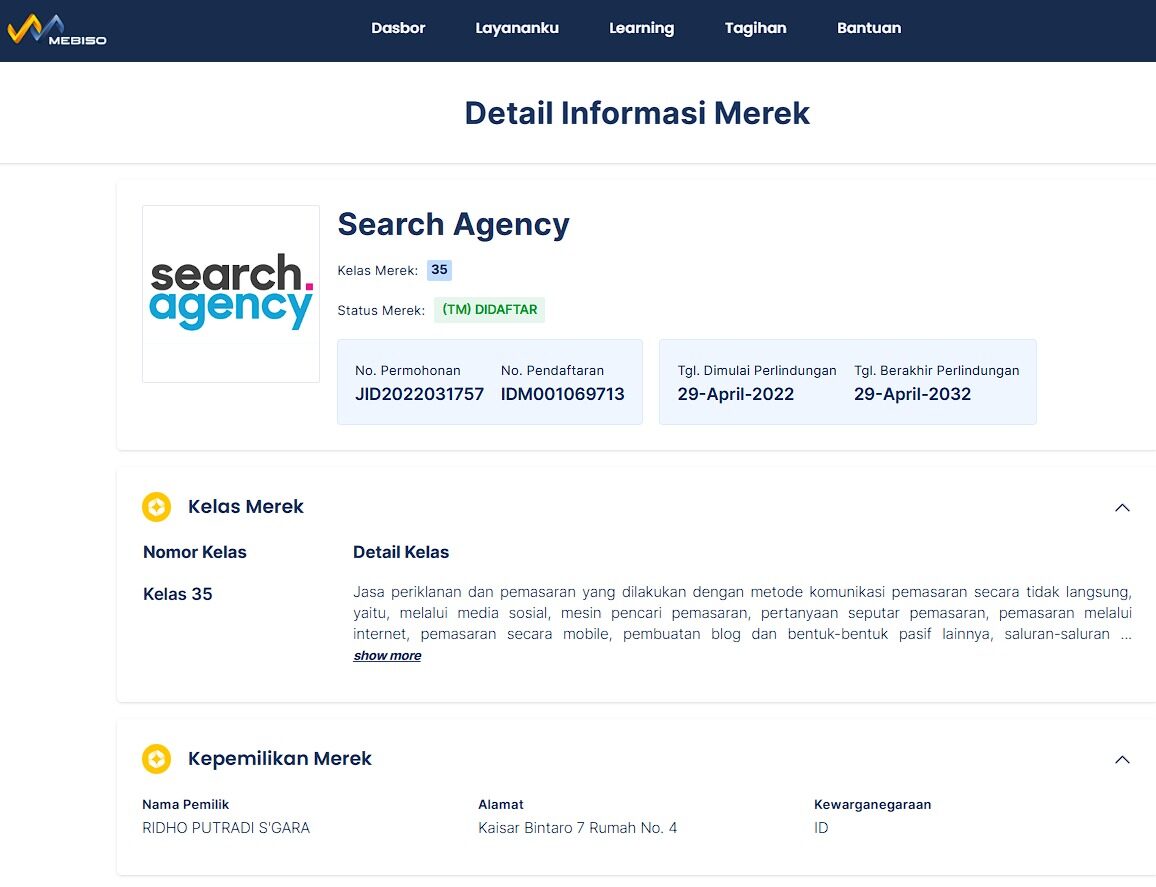
Task: Collapse the Kelas Merek section
Action: coord(1122,507)
